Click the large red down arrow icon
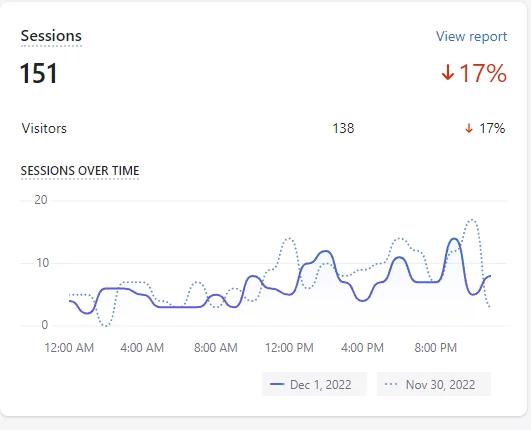This screenshot has width=531, height=430. [448, 72]
